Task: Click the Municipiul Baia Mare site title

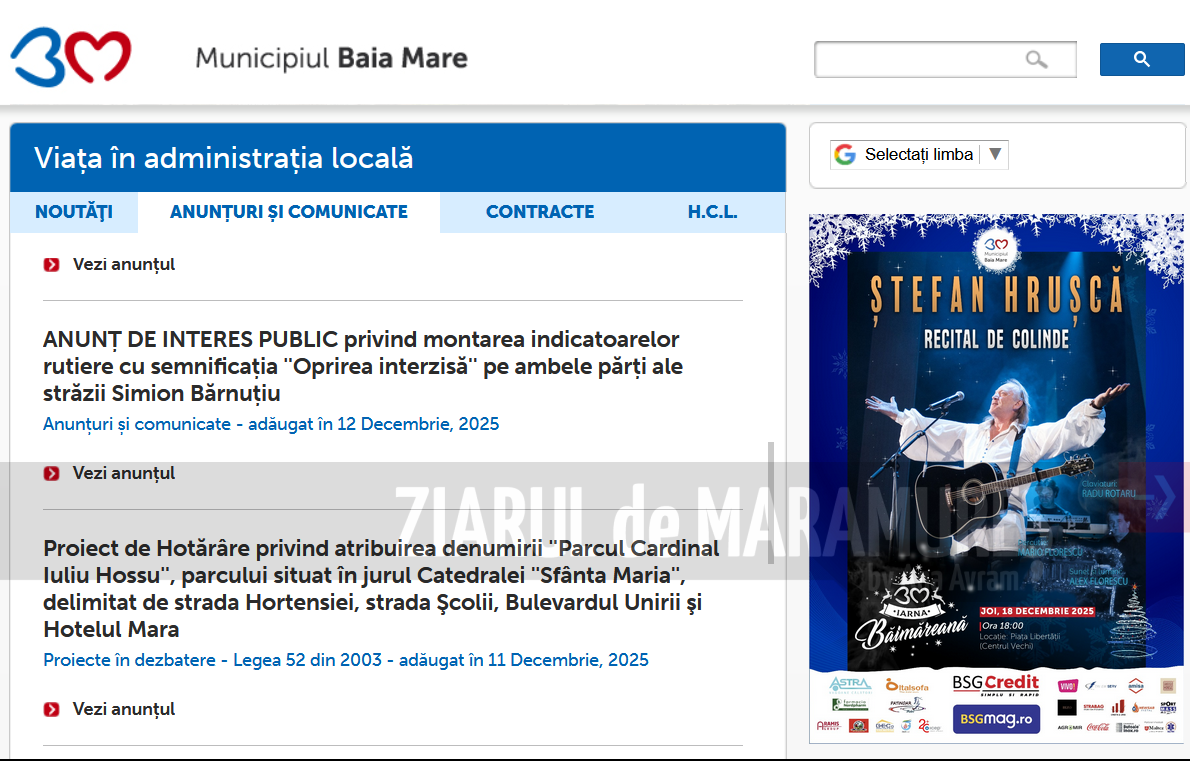Action: coord(331,58)
